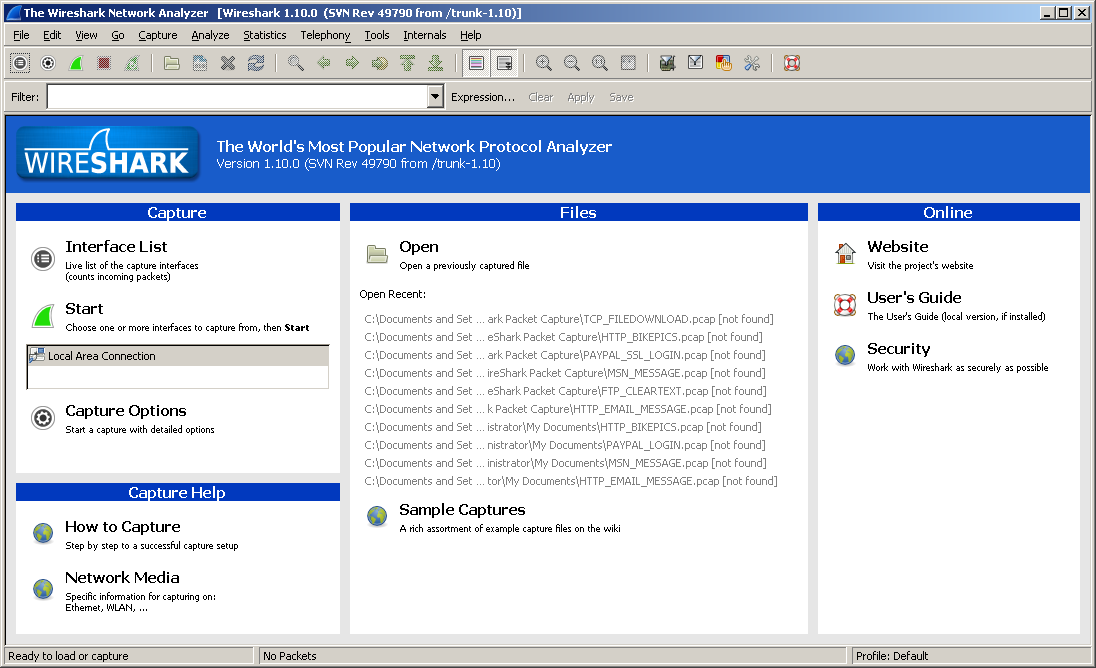Image resolution: width=1096 pixels, height=668 pixels.
Task: Open recent file TCP_FILEDOWNLOAD.pcap
Action: 569,319
